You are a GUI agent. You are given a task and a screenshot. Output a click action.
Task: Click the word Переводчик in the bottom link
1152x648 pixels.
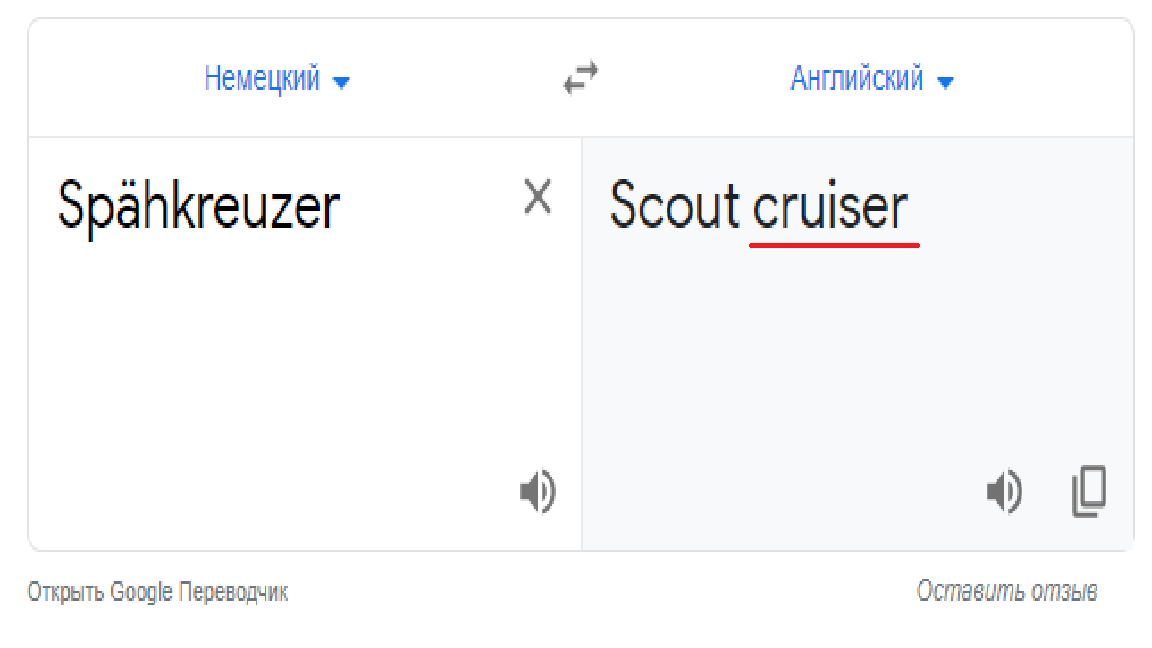pos(234,591)
